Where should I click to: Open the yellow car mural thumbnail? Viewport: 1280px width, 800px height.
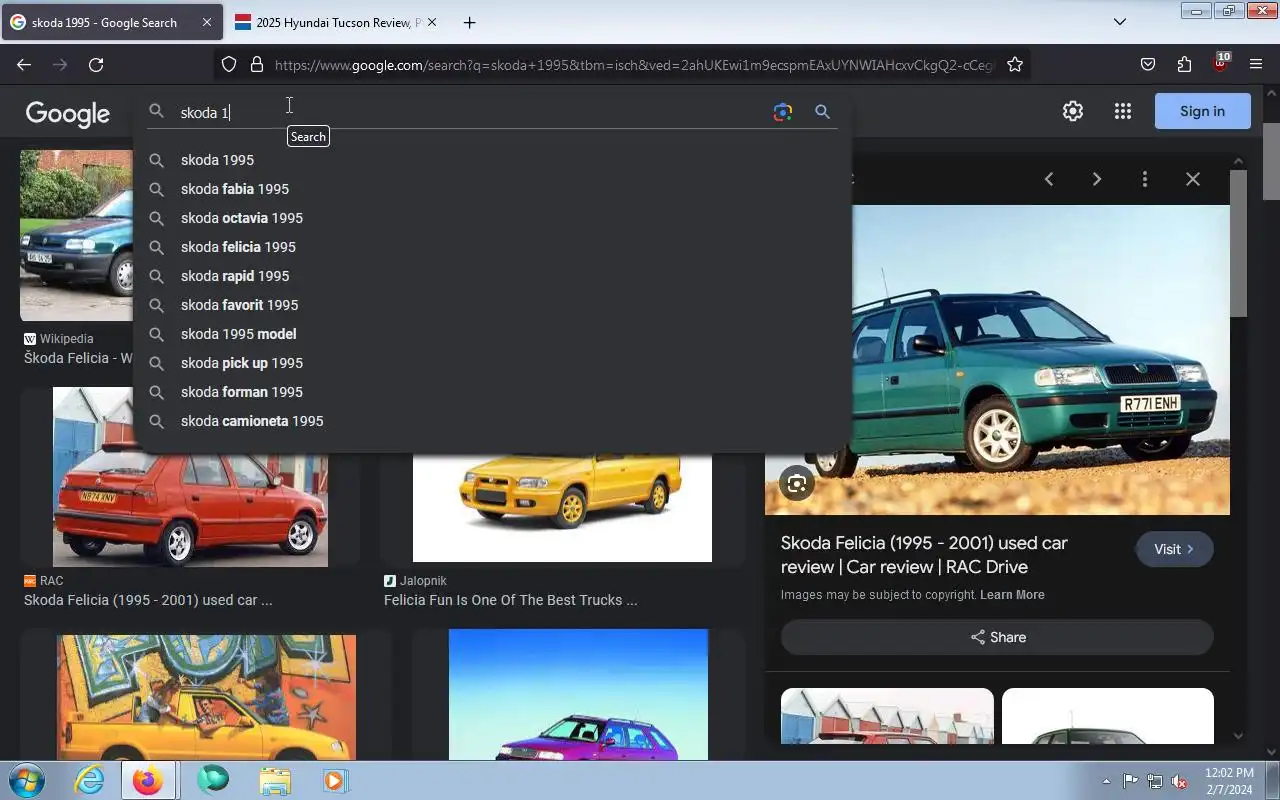(x=206, y=697)
